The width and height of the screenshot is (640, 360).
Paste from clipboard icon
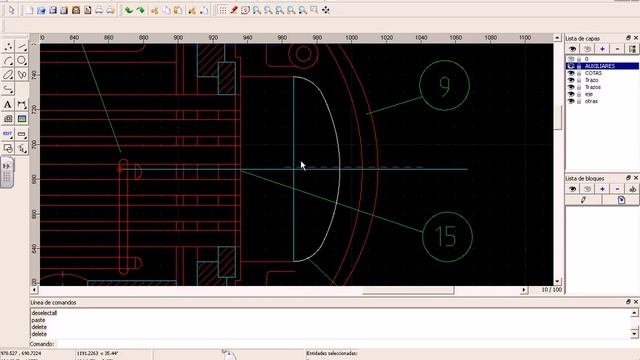(x=178, y=10)
